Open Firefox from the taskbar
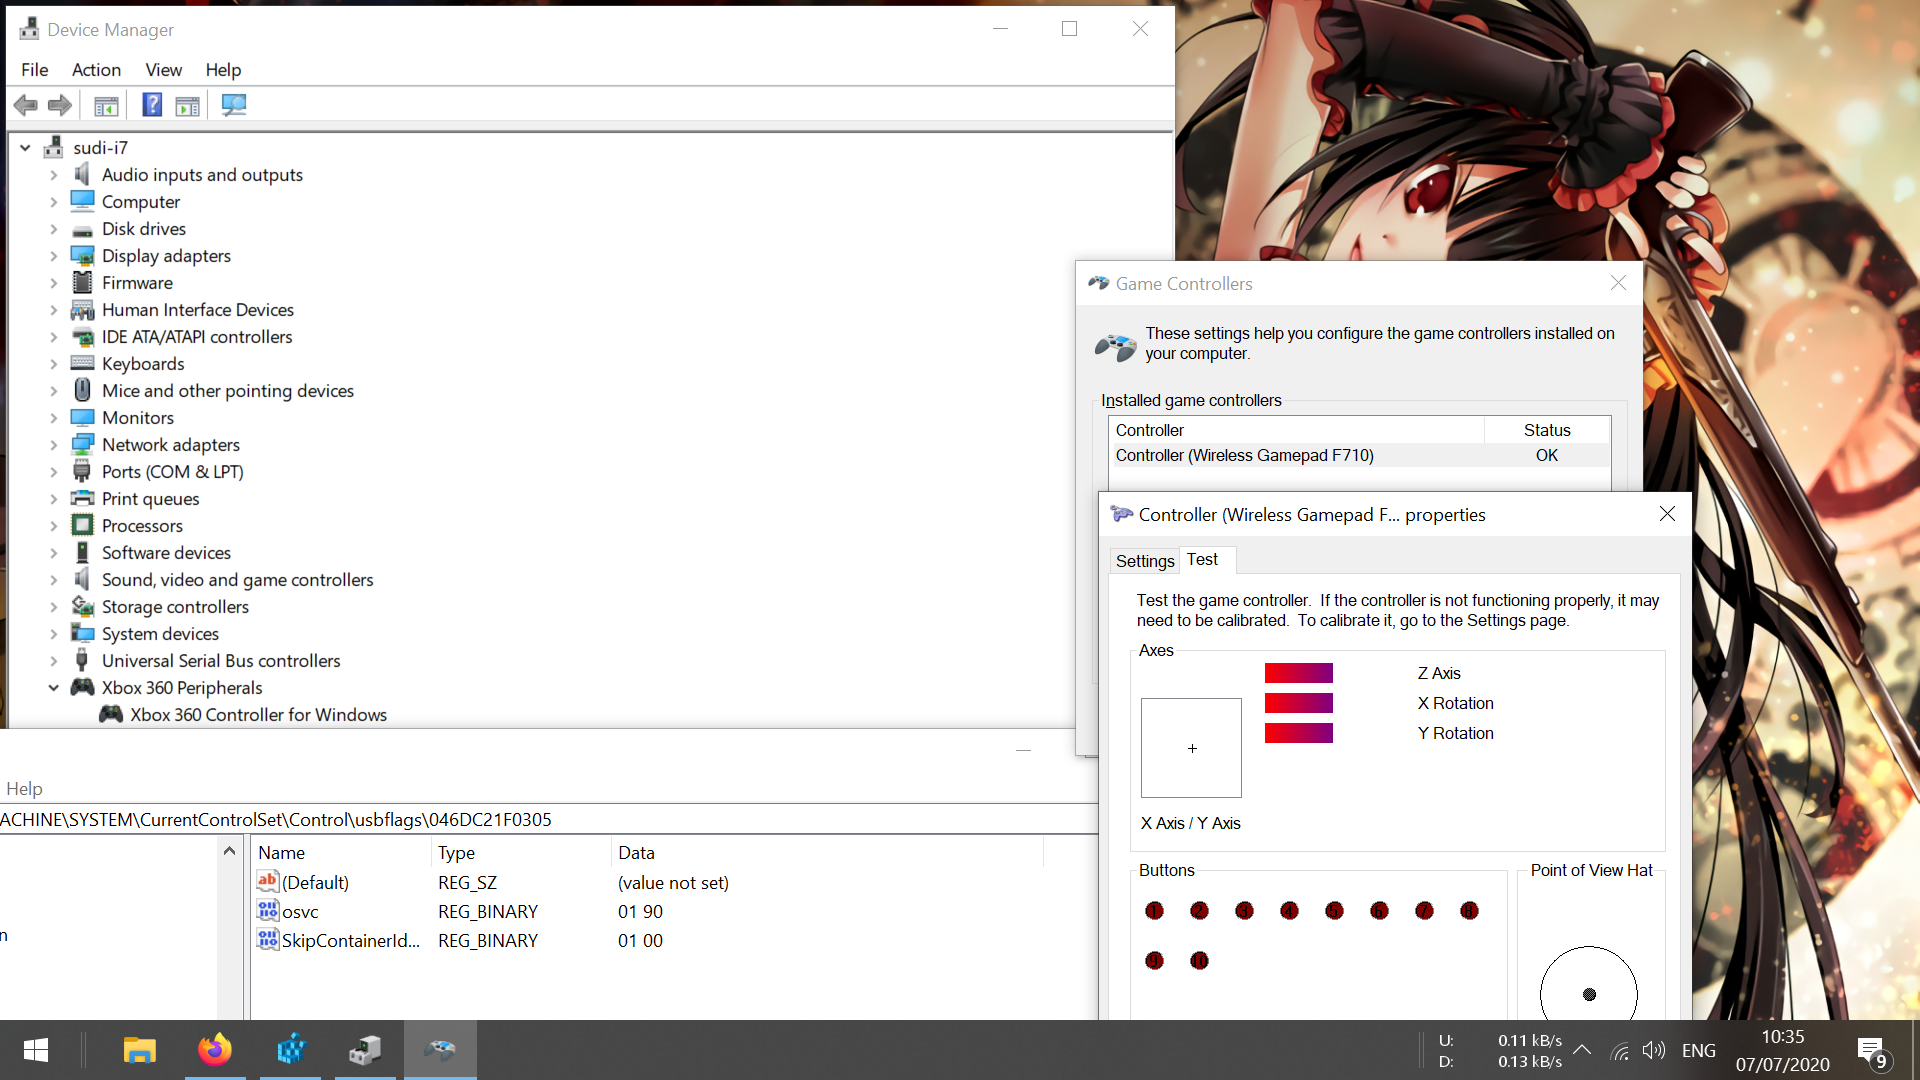The height and width of the screenshot is (1080, 1920). (214, 1050)
